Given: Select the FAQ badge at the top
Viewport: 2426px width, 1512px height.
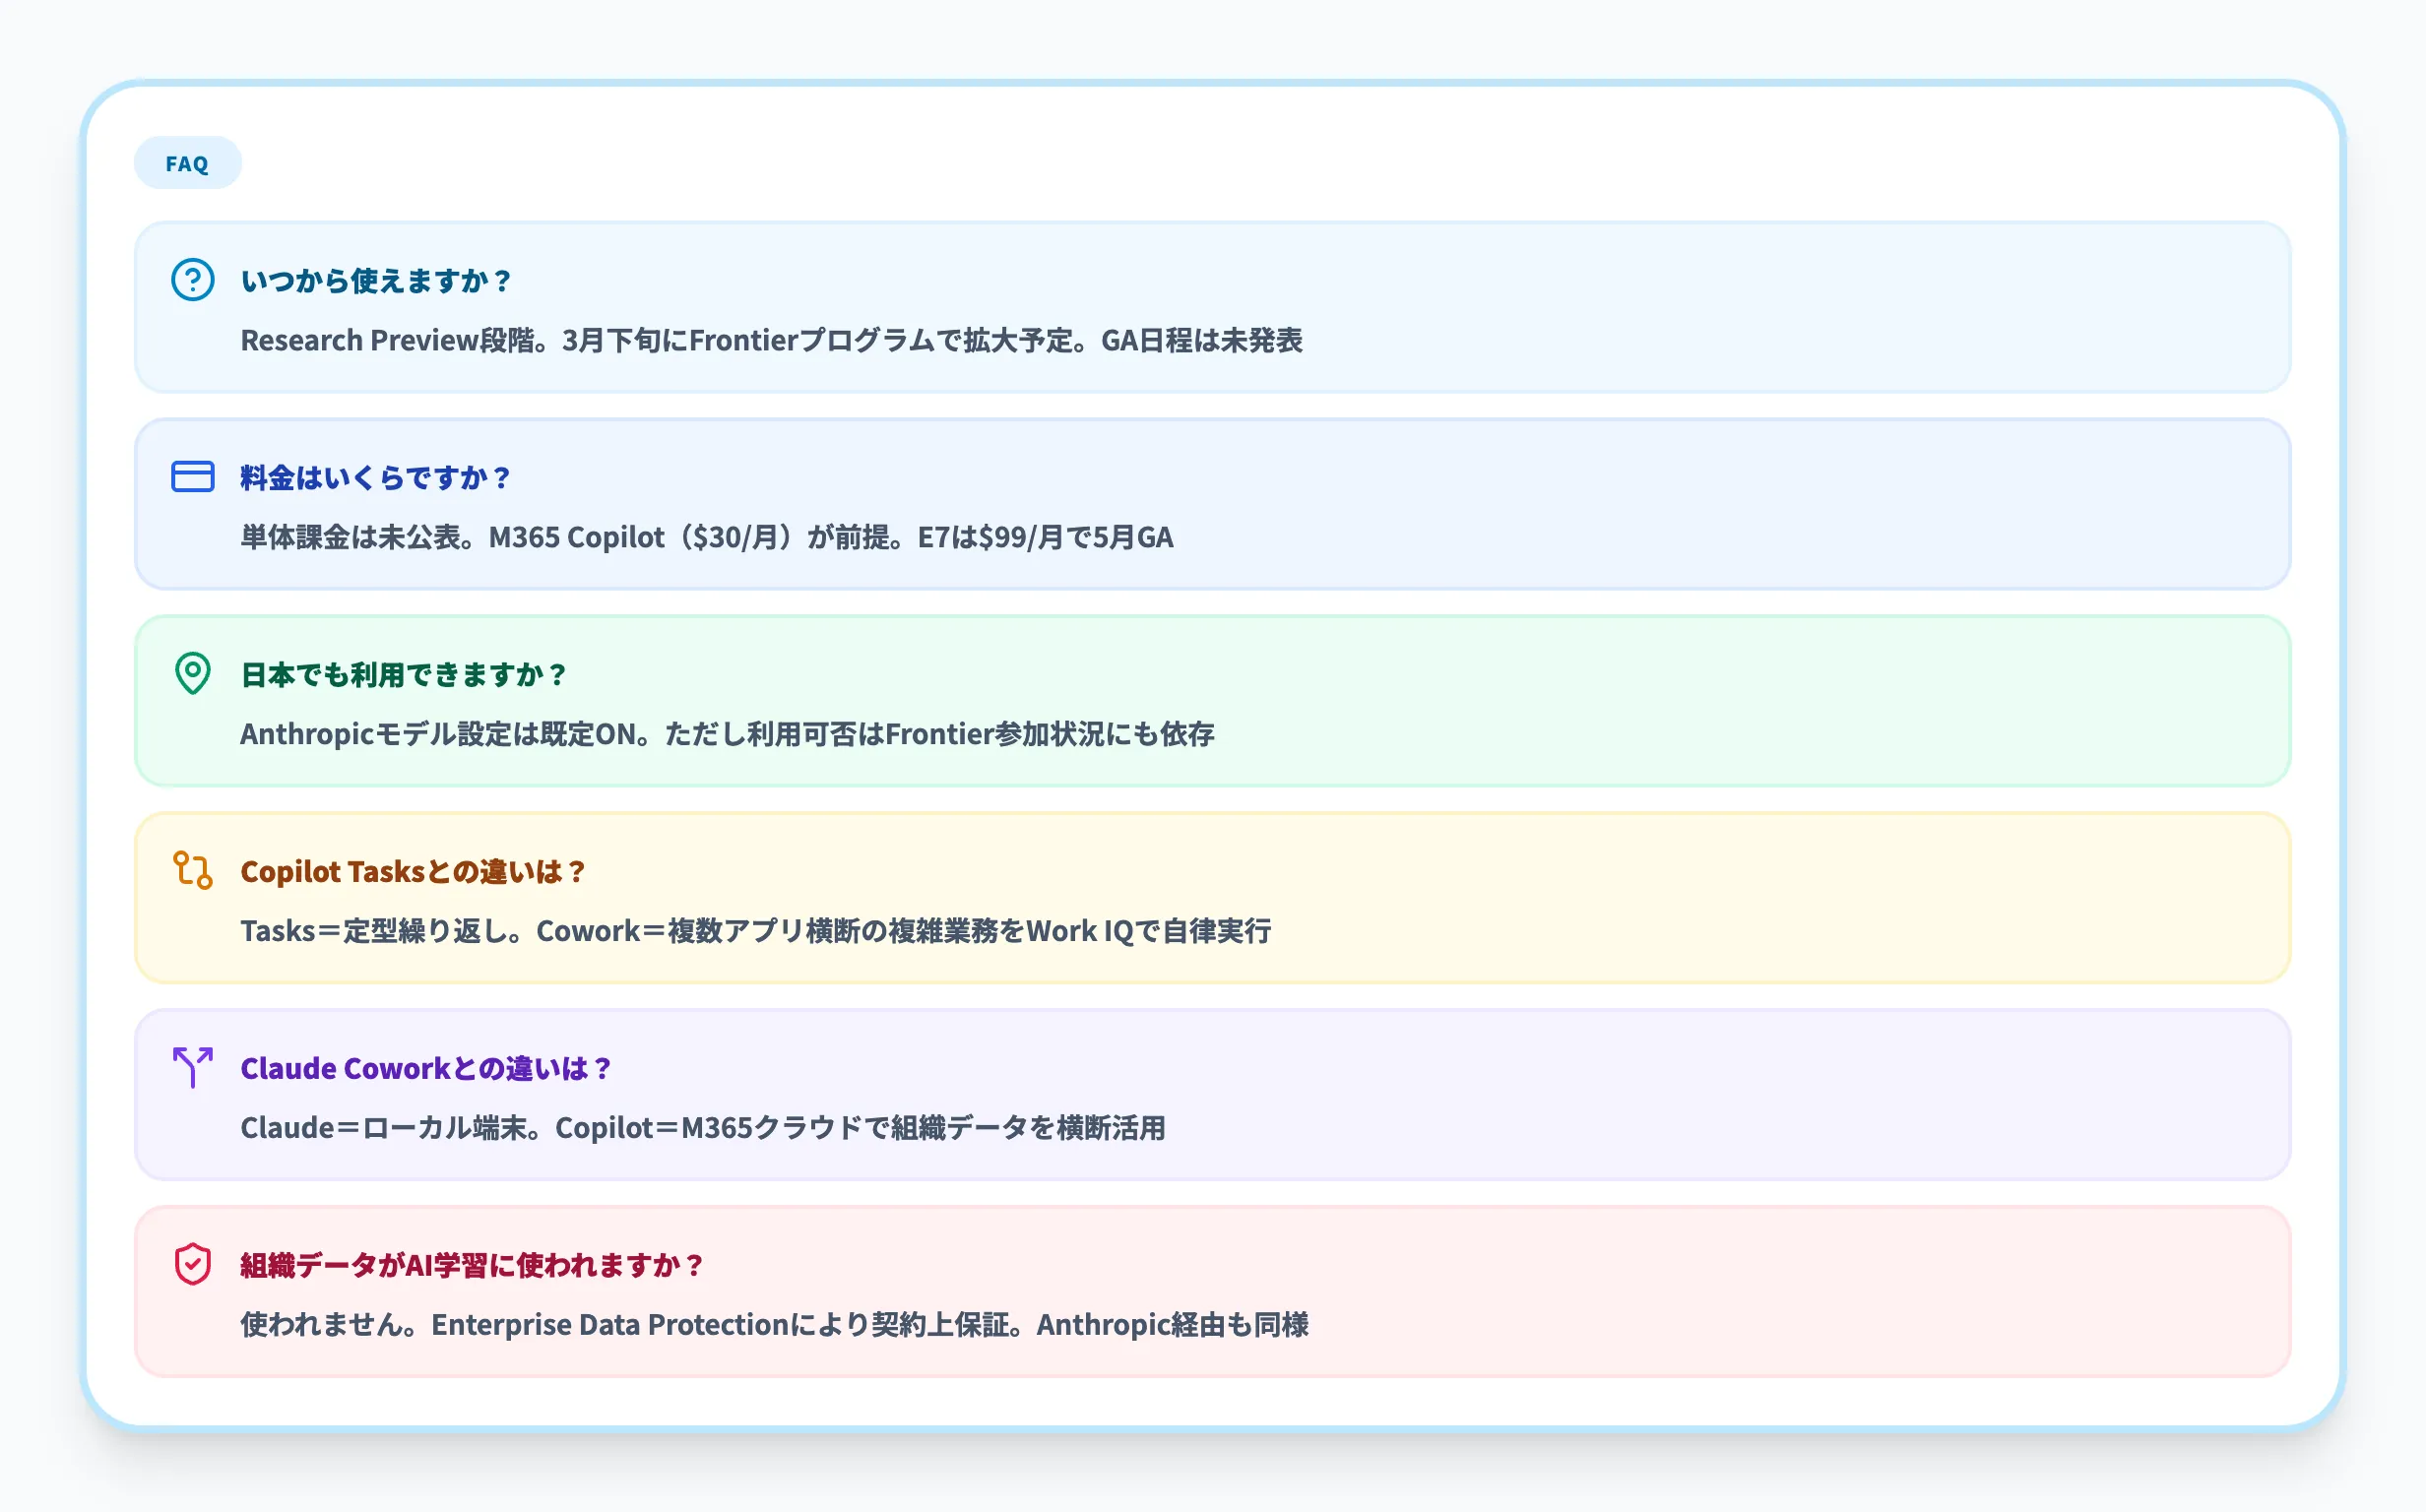Looking at the screenshot, I should (187, 161).
